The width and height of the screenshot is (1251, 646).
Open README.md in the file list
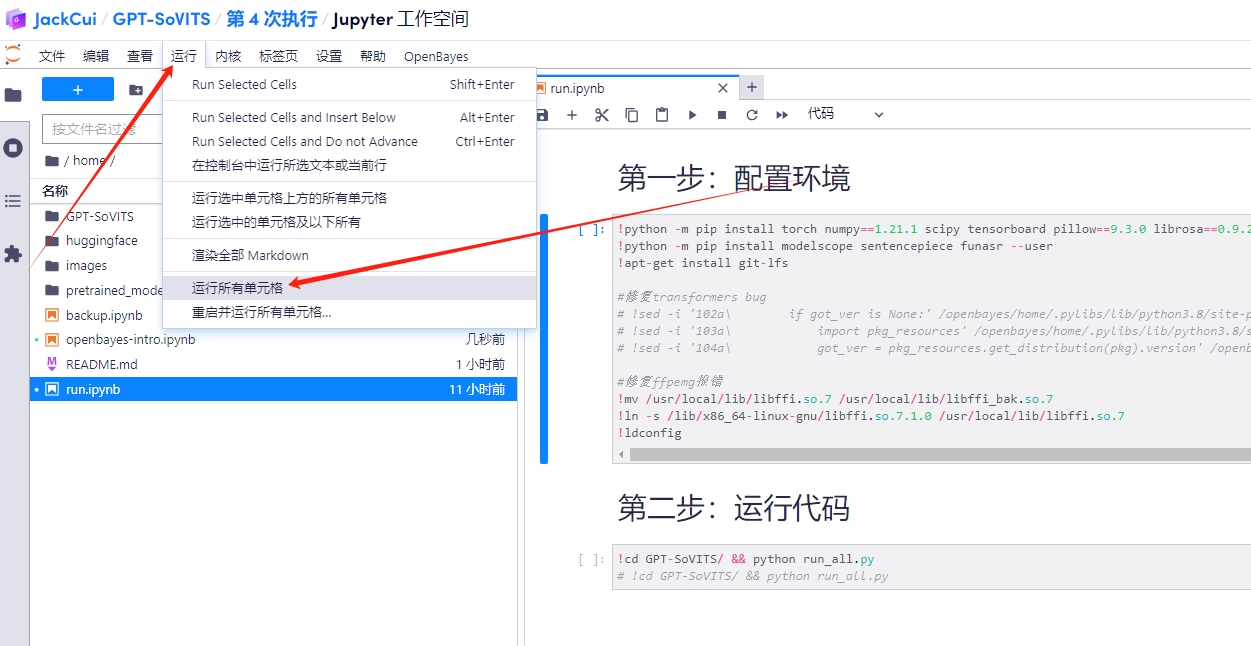coord(273,365)
